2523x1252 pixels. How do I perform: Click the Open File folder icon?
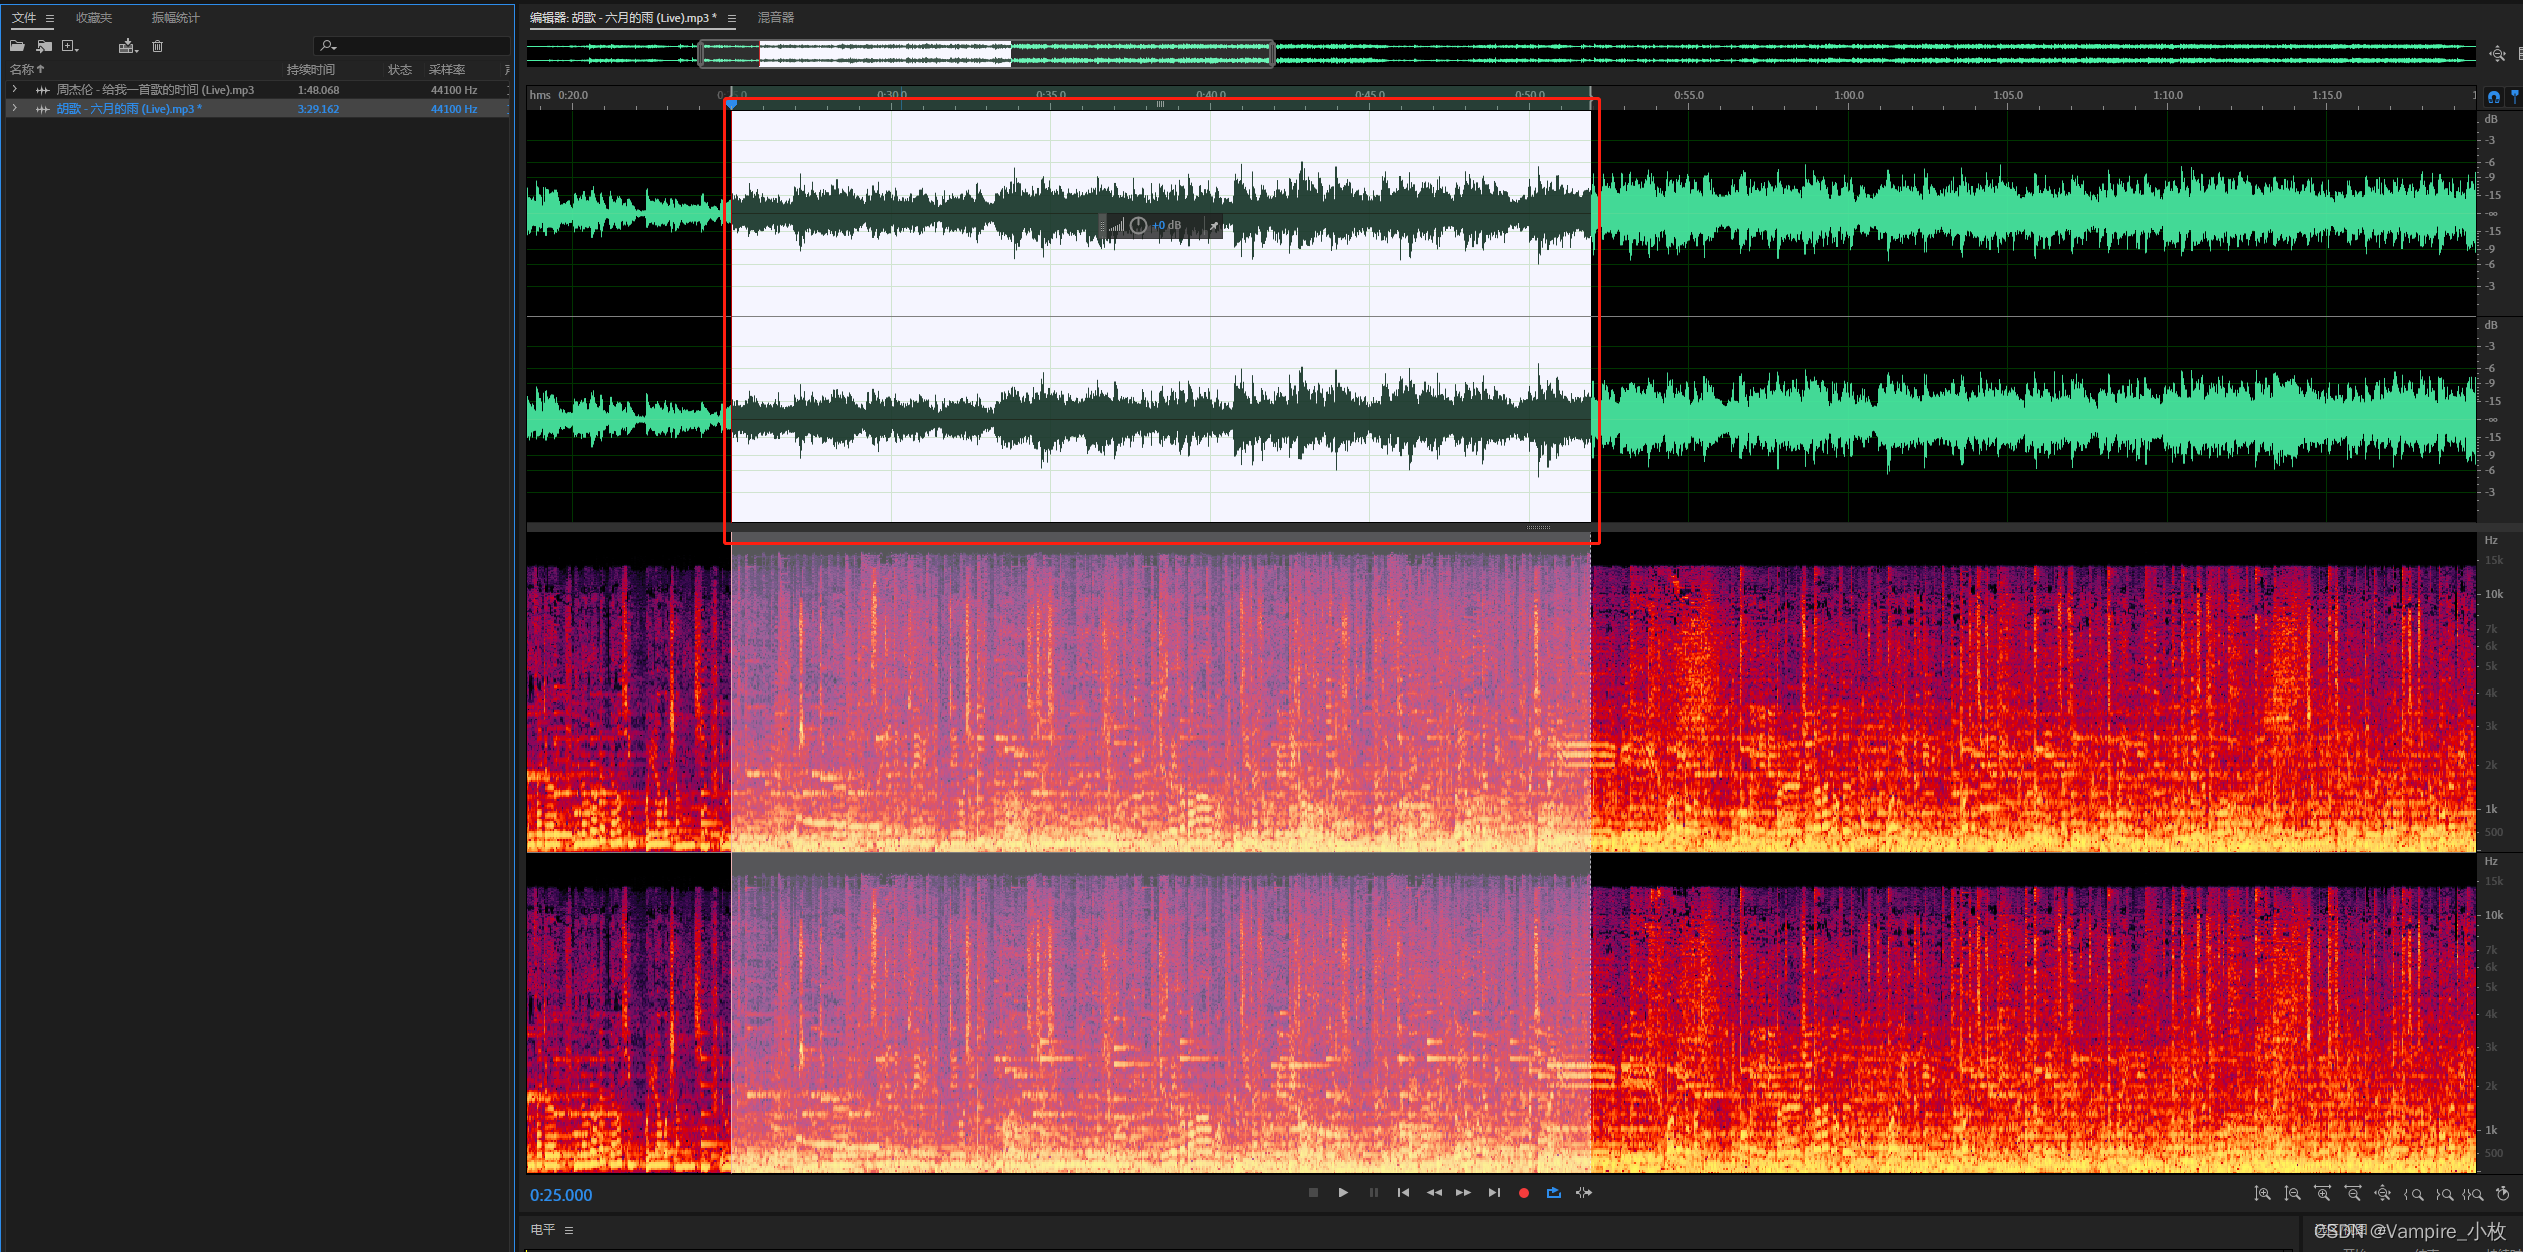coord(17,46)
